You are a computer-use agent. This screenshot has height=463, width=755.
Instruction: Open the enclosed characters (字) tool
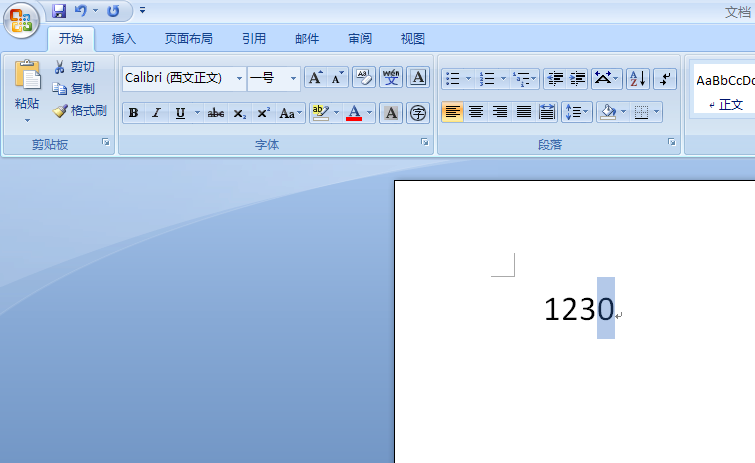(x=418, y=113)
